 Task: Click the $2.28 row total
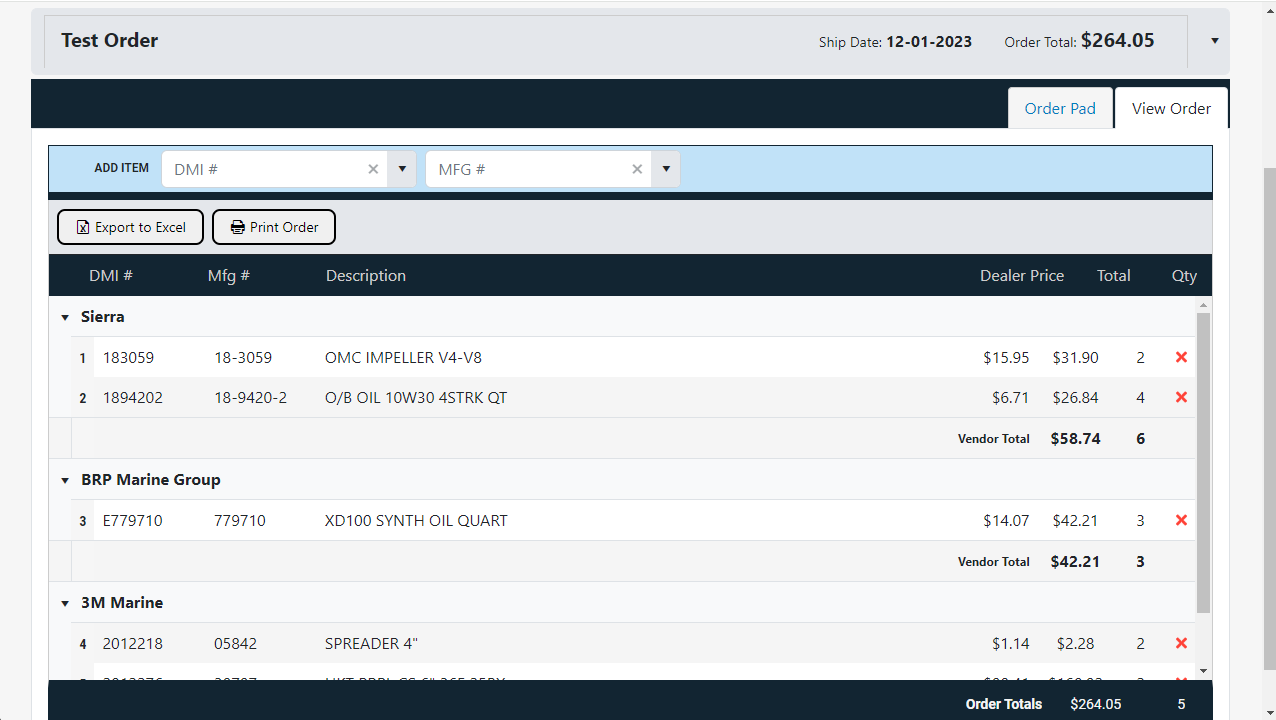(x=1078, y=643)
